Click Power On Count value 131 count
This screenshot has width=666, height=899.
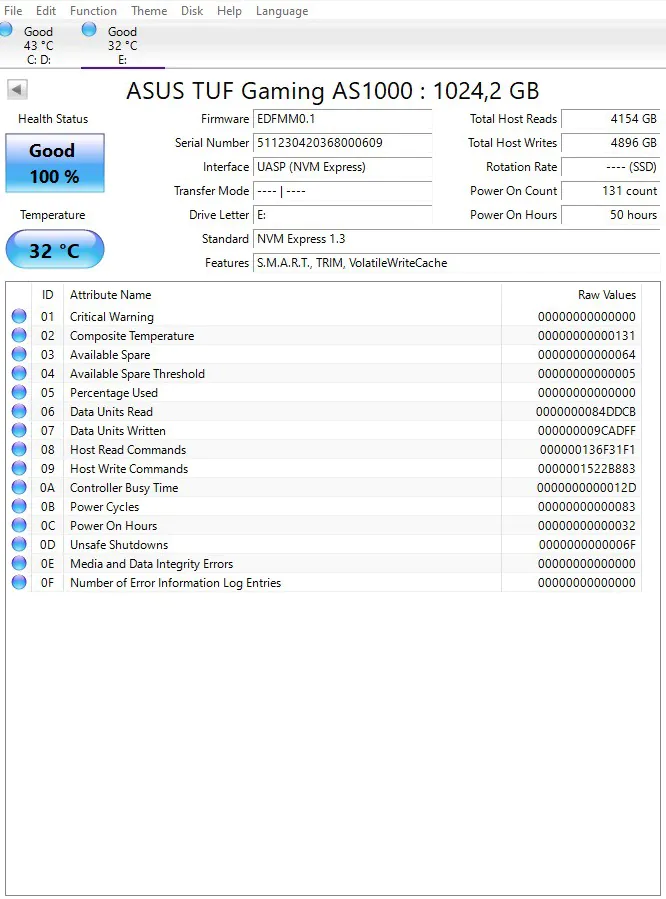click(610, 191)
